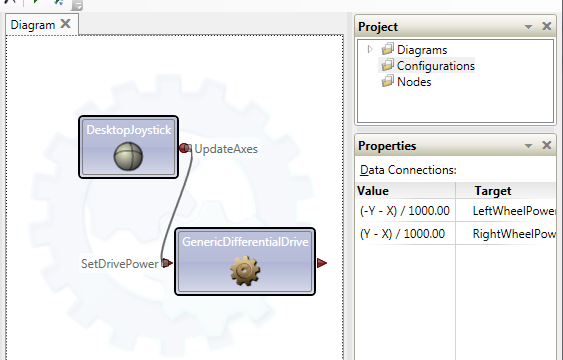Switch to the Diagram tab

[33, 25]
